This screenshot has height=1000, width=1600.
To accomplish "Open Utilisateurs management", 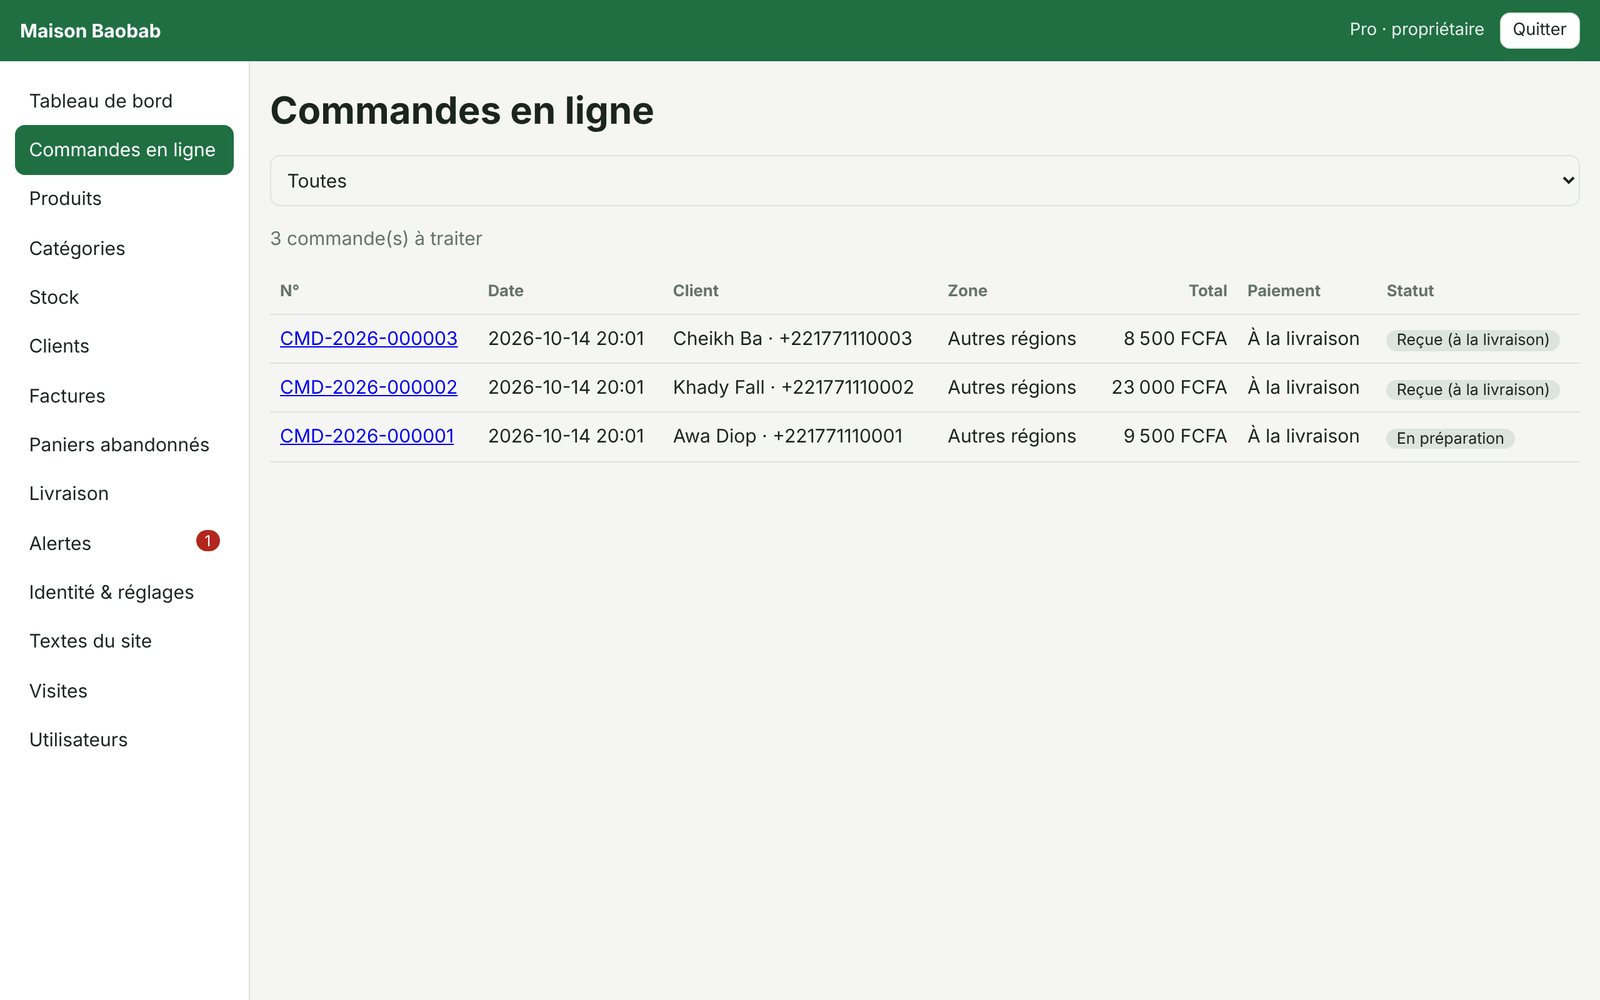I will (x=124, y=740).
